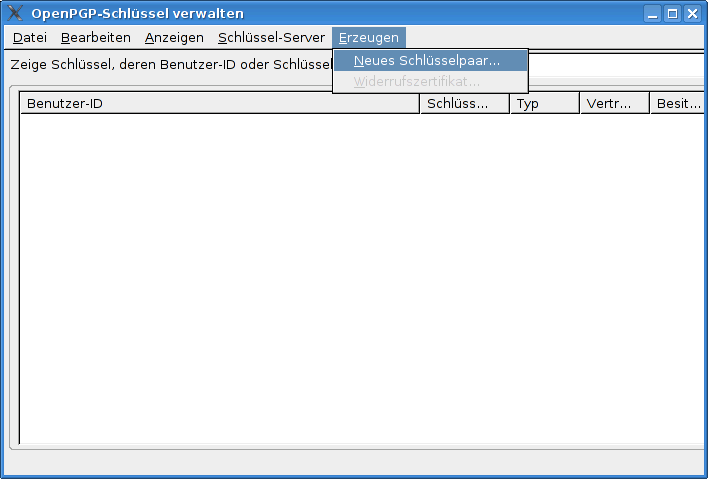This screenshot has width=708, height=479.
Task: Click inside the empty key list area
Action: 360,280
